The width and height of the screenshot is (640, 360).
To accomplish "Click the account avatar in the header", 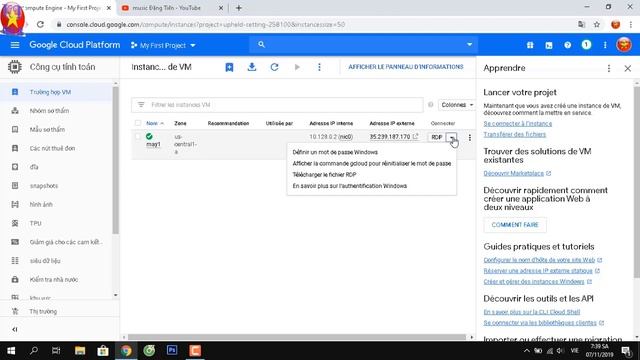I will tap(624, 45).
